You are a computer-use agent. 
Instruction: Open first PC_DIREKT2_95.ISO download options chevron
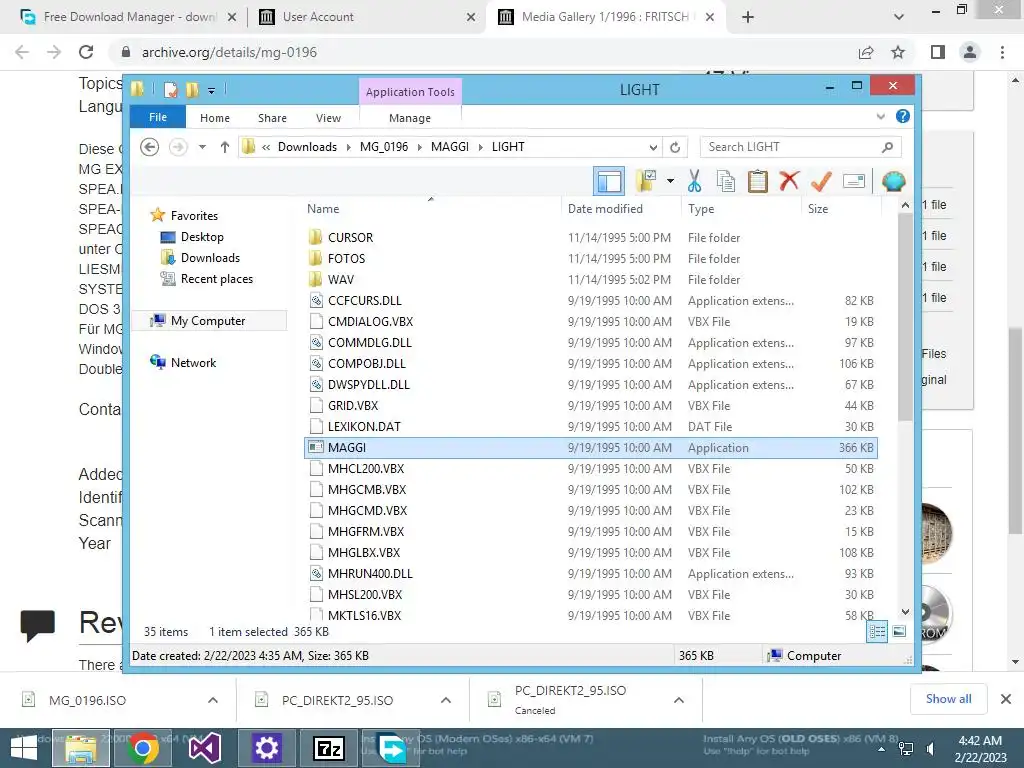(446, 700)
